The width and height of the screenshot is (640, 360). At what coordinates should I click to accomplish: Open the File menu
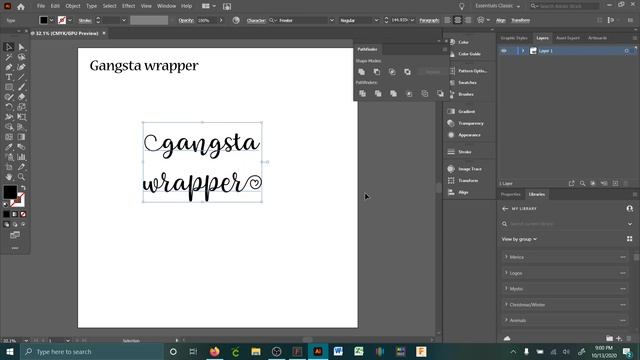pyautogui.click(x=41, y=6)
